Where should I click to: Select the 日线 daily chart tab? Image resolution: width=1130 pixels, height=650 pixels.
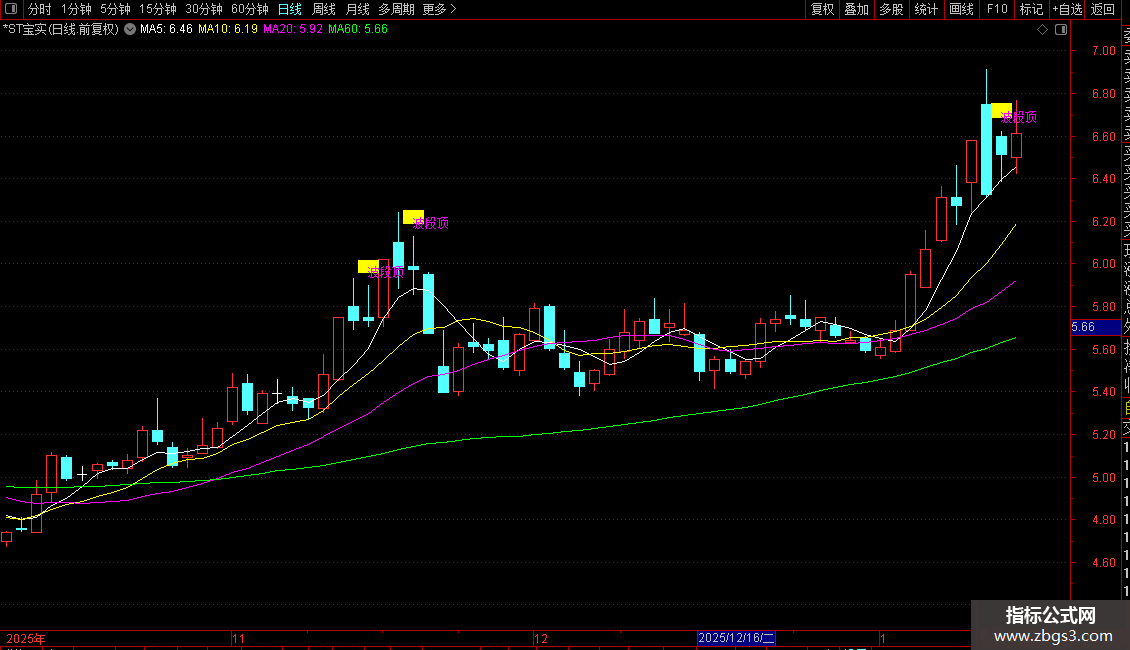pos(290,9)
